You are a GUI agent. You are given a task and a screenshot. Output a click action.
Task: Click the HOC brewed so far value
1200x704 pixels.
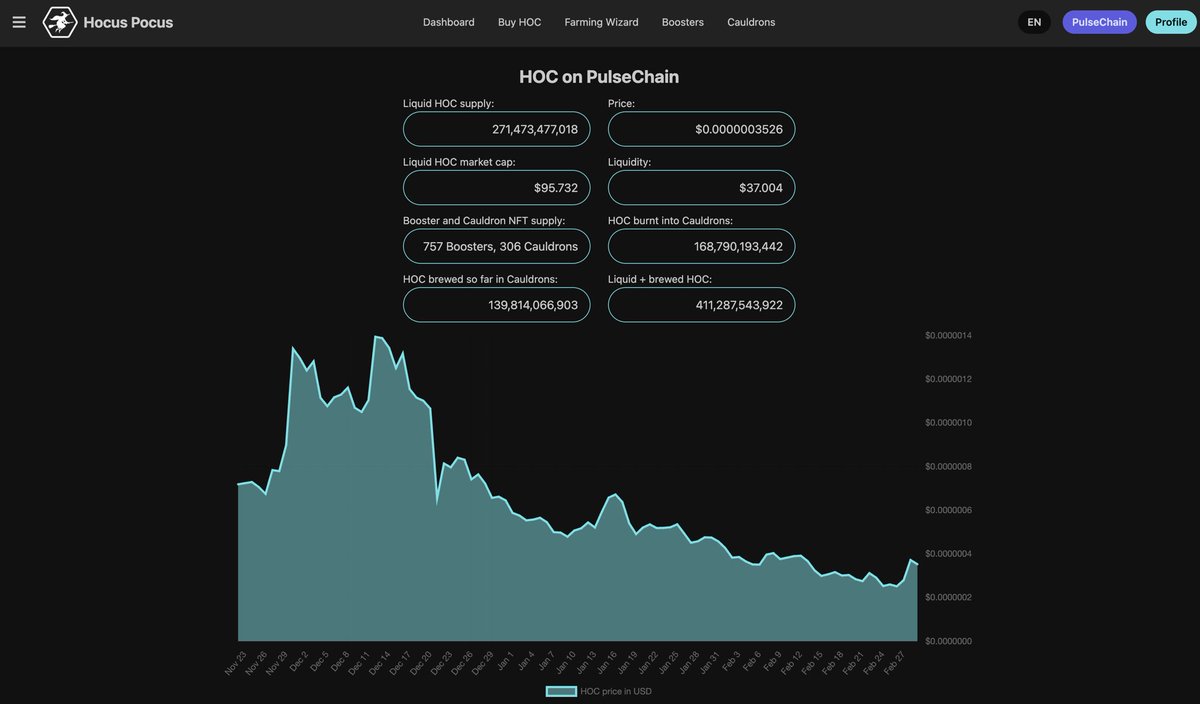tap(496, 305)
